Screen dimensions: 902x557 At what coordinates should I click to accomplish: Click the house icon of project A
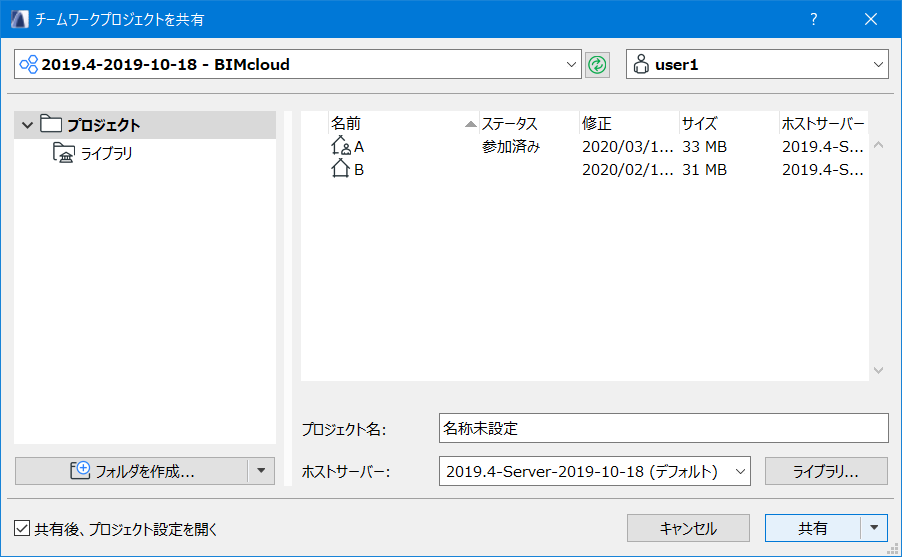click(341, 146)
